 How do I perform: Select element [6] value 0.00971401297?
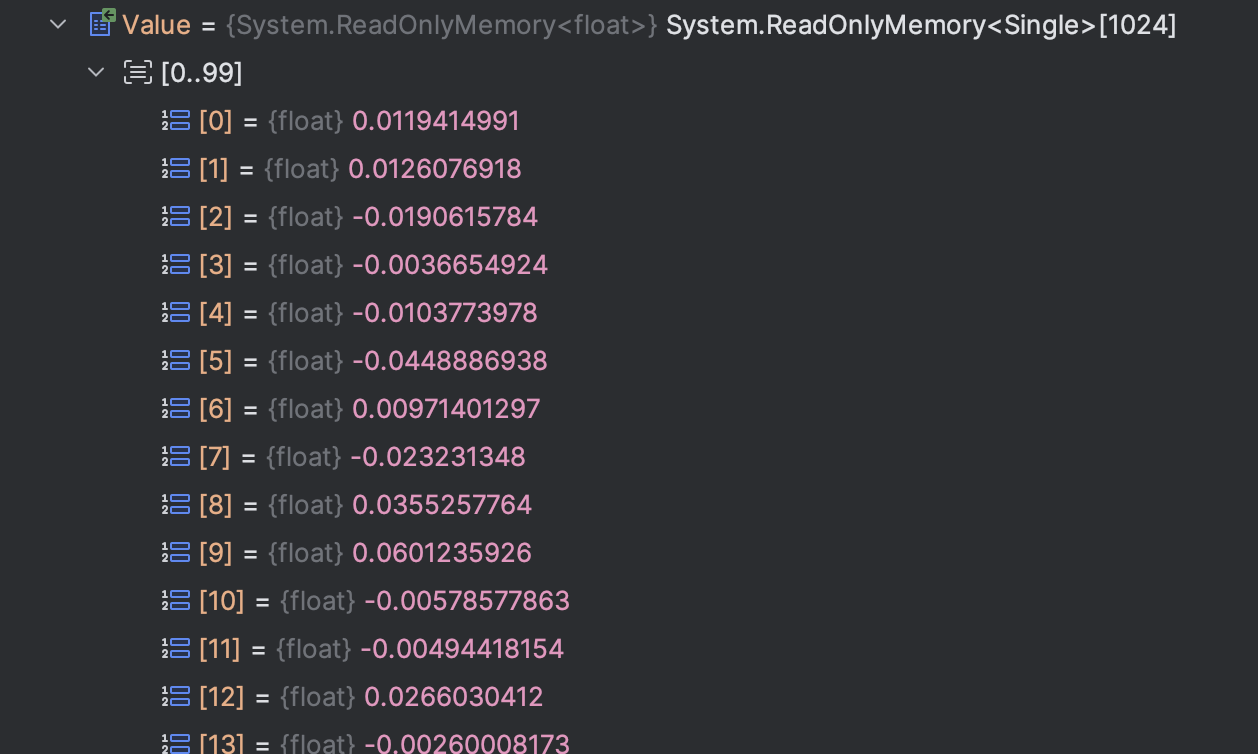(x=445, y=409)
